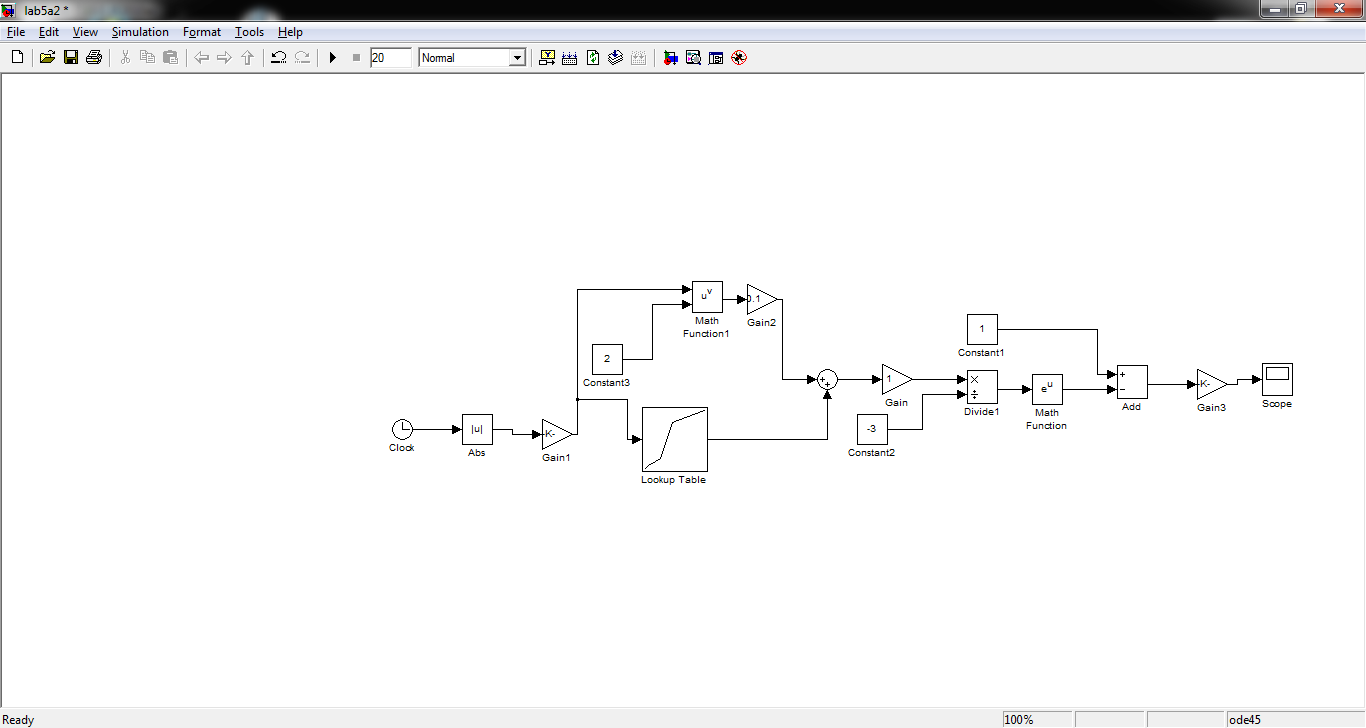1366x728 pixels.
Task: Go up to parent system arrow
Action: pos(247,58)
